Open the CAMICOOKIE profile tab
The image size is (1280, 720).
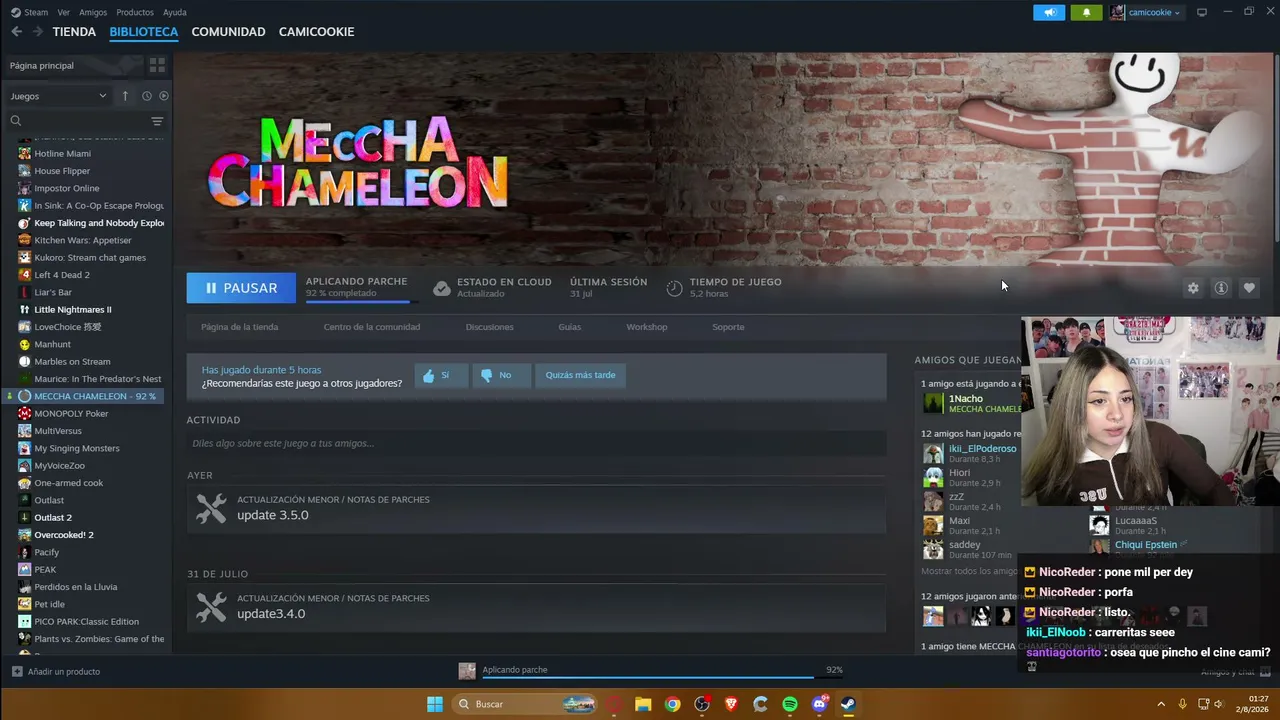[x=316, y=32]
